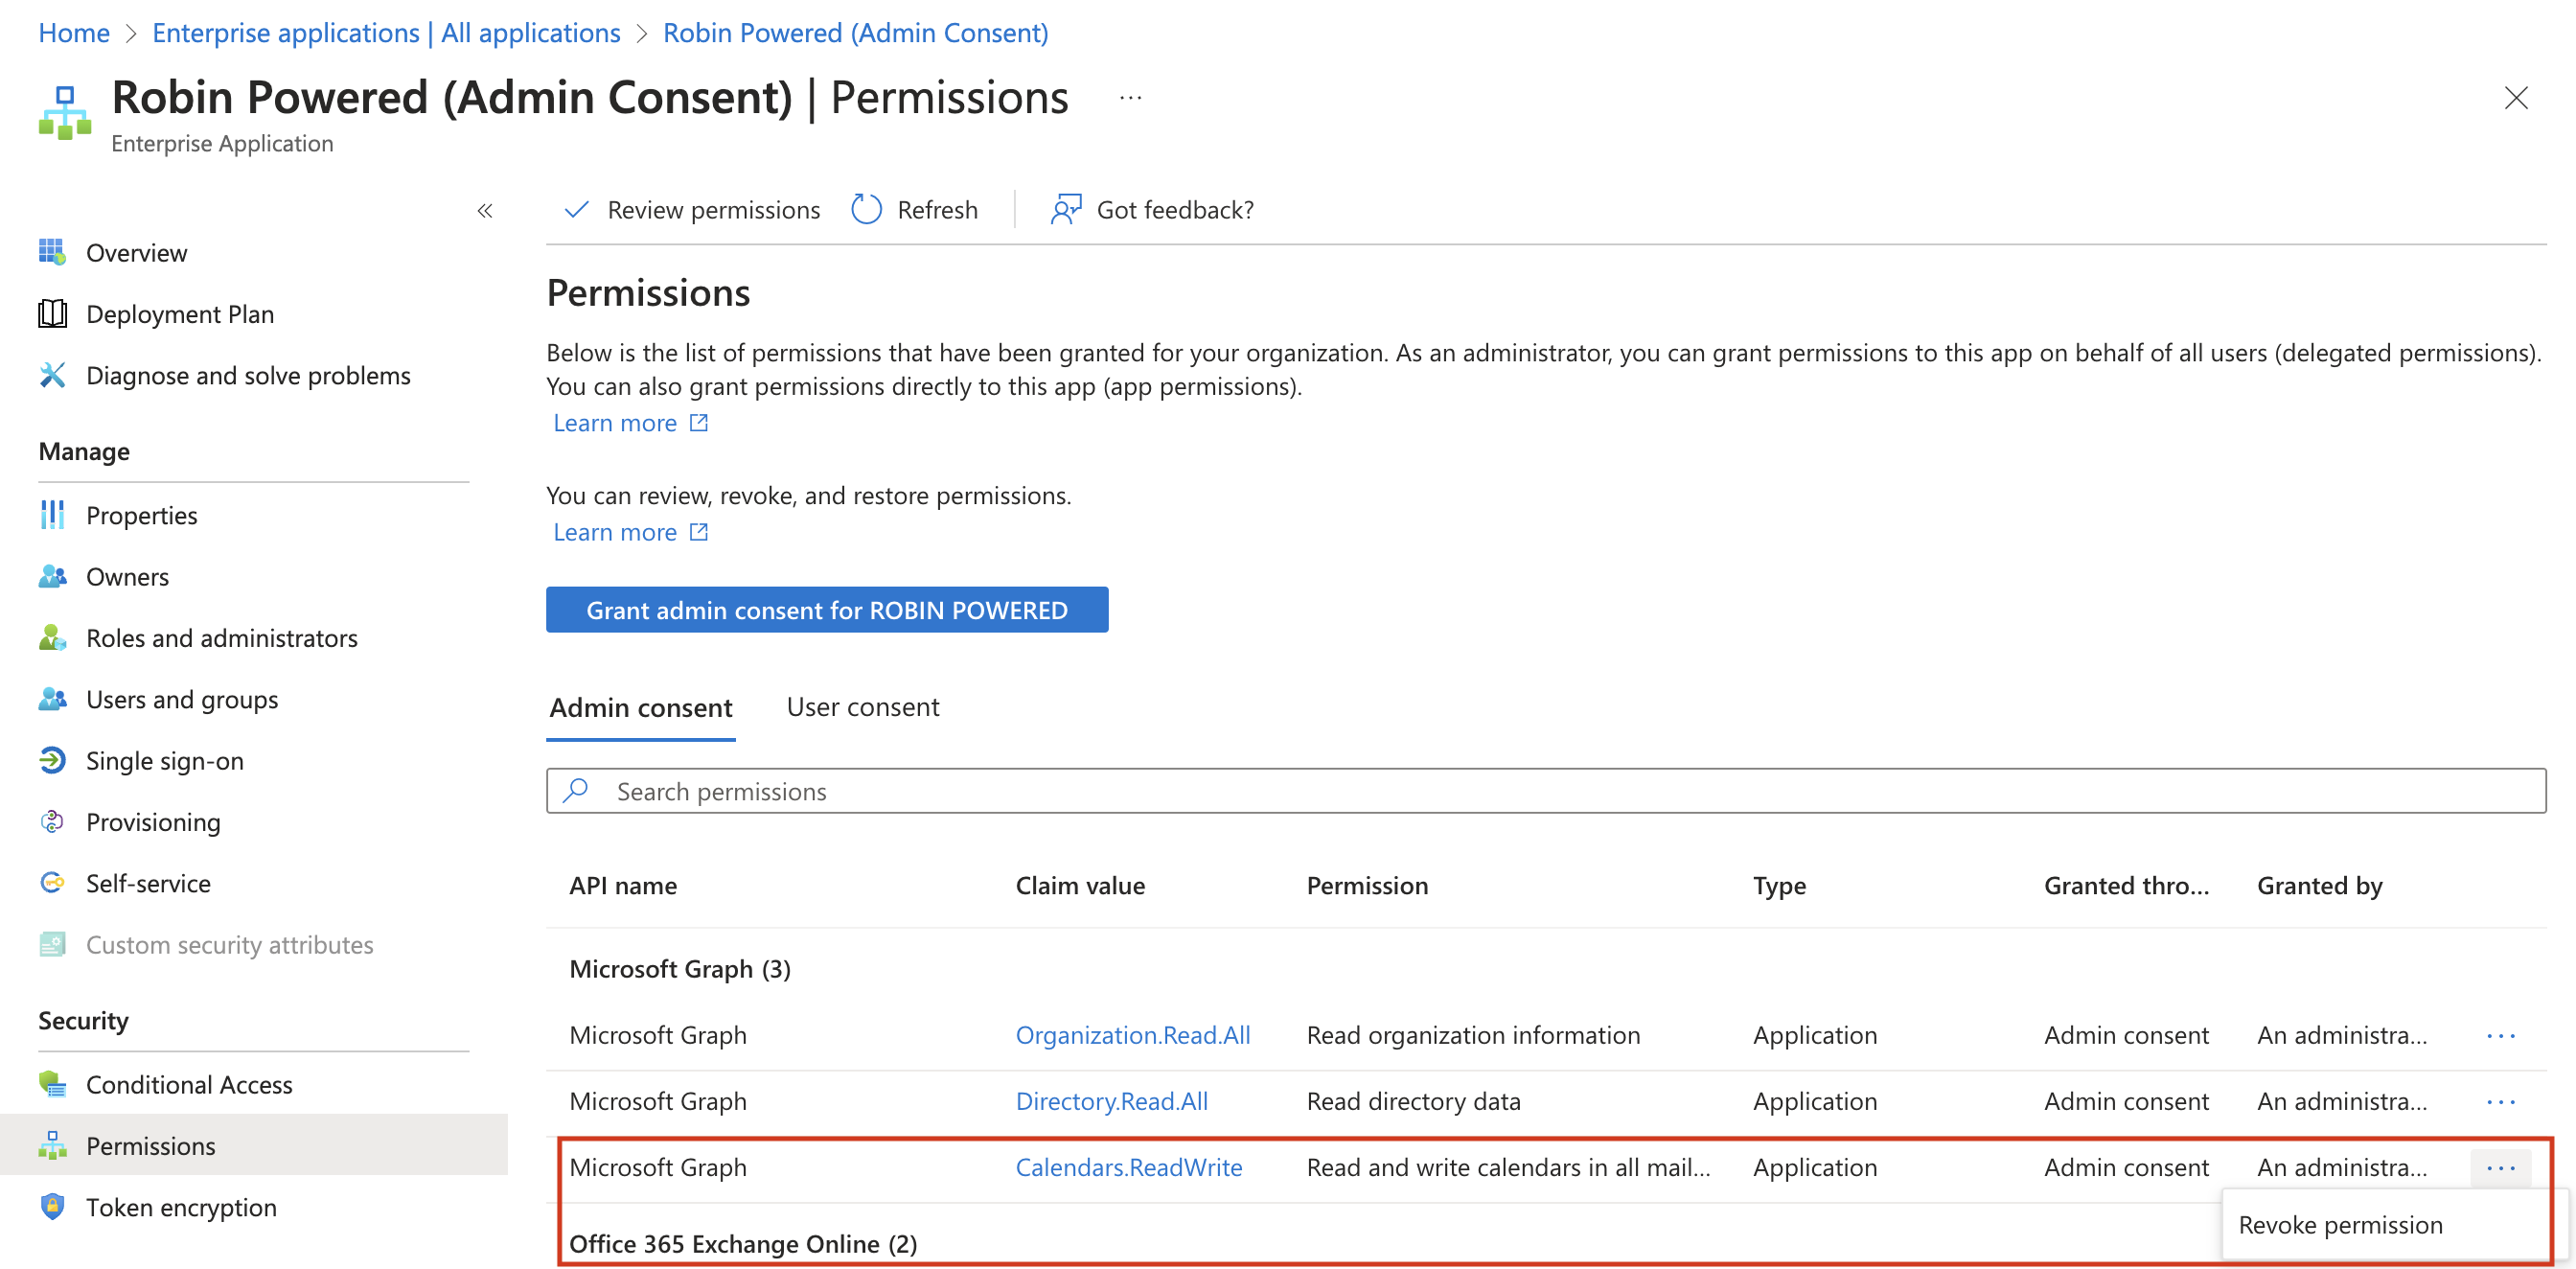Click the Diagnose and solve problems wrench icon

pos(52,375)
